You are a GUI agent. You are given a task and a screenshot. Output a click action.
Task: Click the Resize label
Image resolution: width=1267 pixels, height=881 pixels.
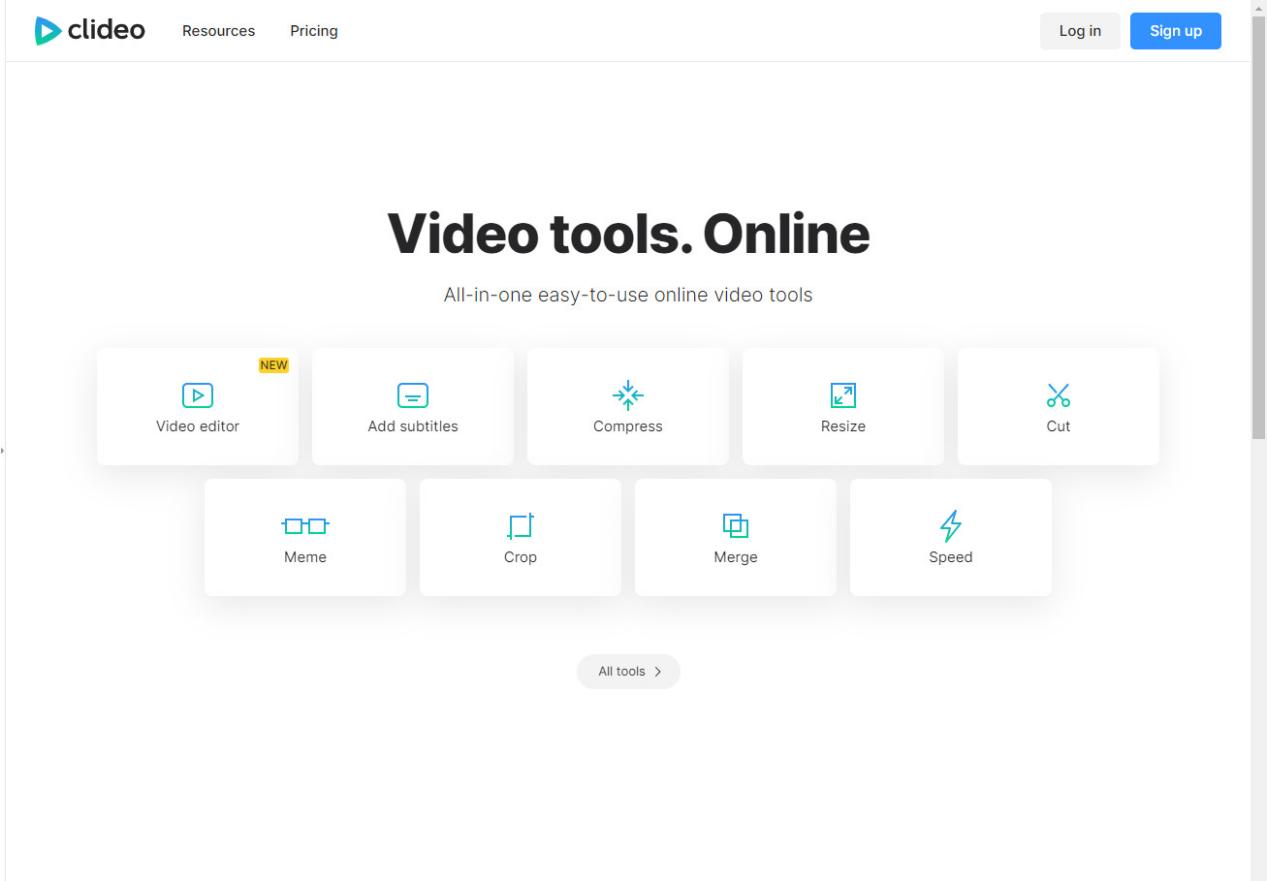[843, 427]
